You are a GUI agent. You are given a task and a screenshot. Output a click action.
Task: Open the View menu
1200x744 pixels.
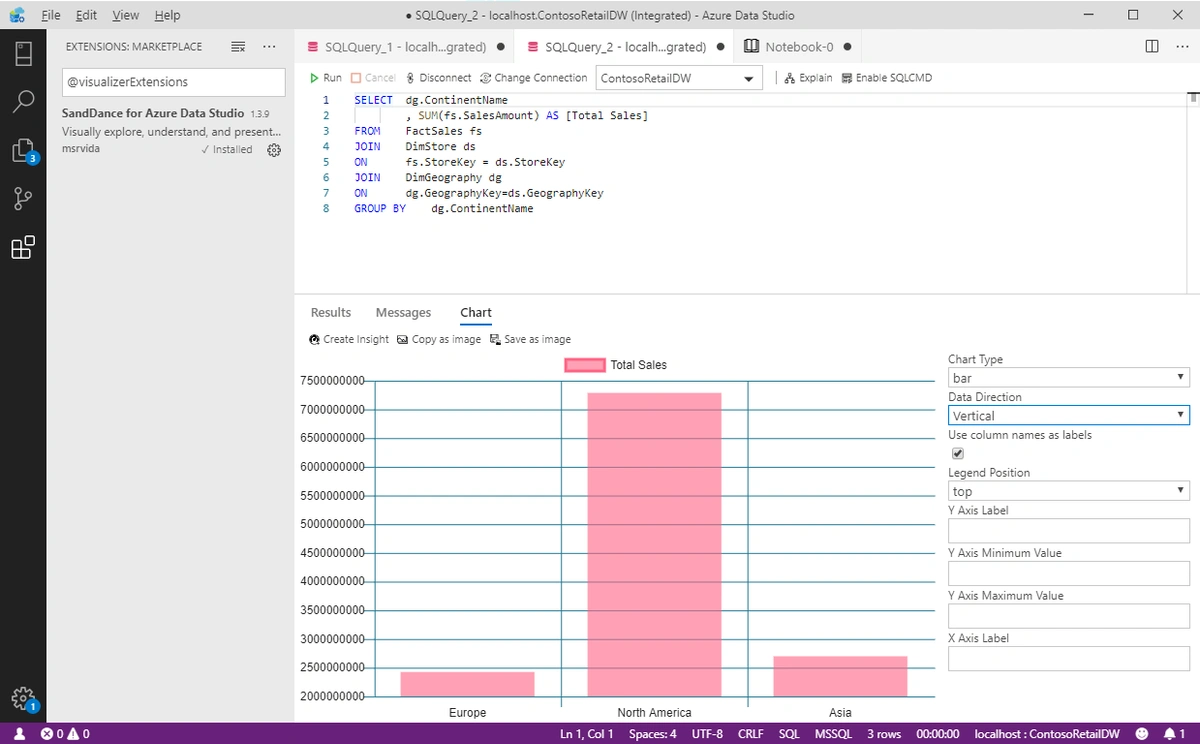pyautogui.click(x=126, y=15)
